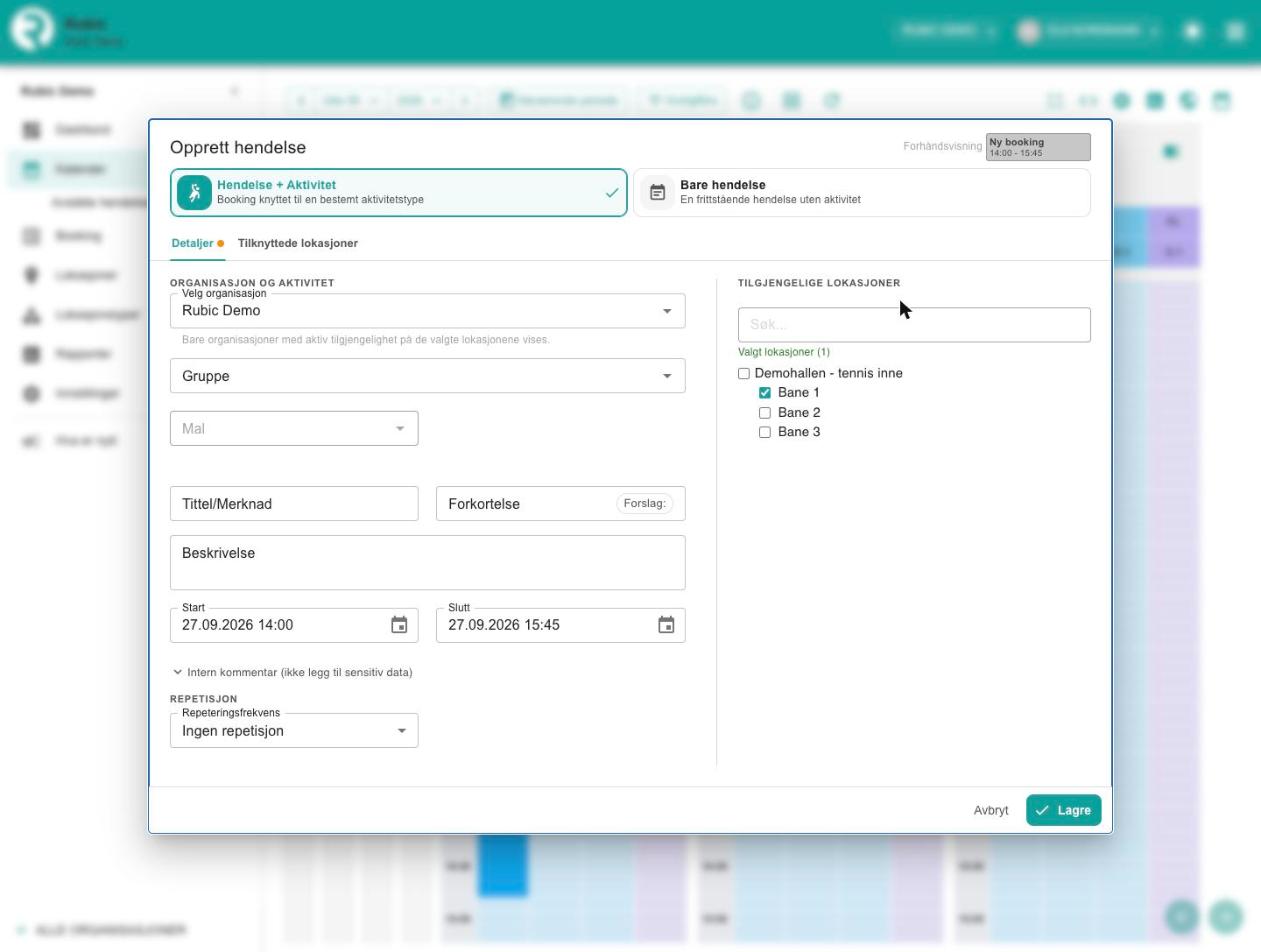This screenshot has width=1261, height=952.
Task: Click the running figure activity icon
Action: pos(194,192)
